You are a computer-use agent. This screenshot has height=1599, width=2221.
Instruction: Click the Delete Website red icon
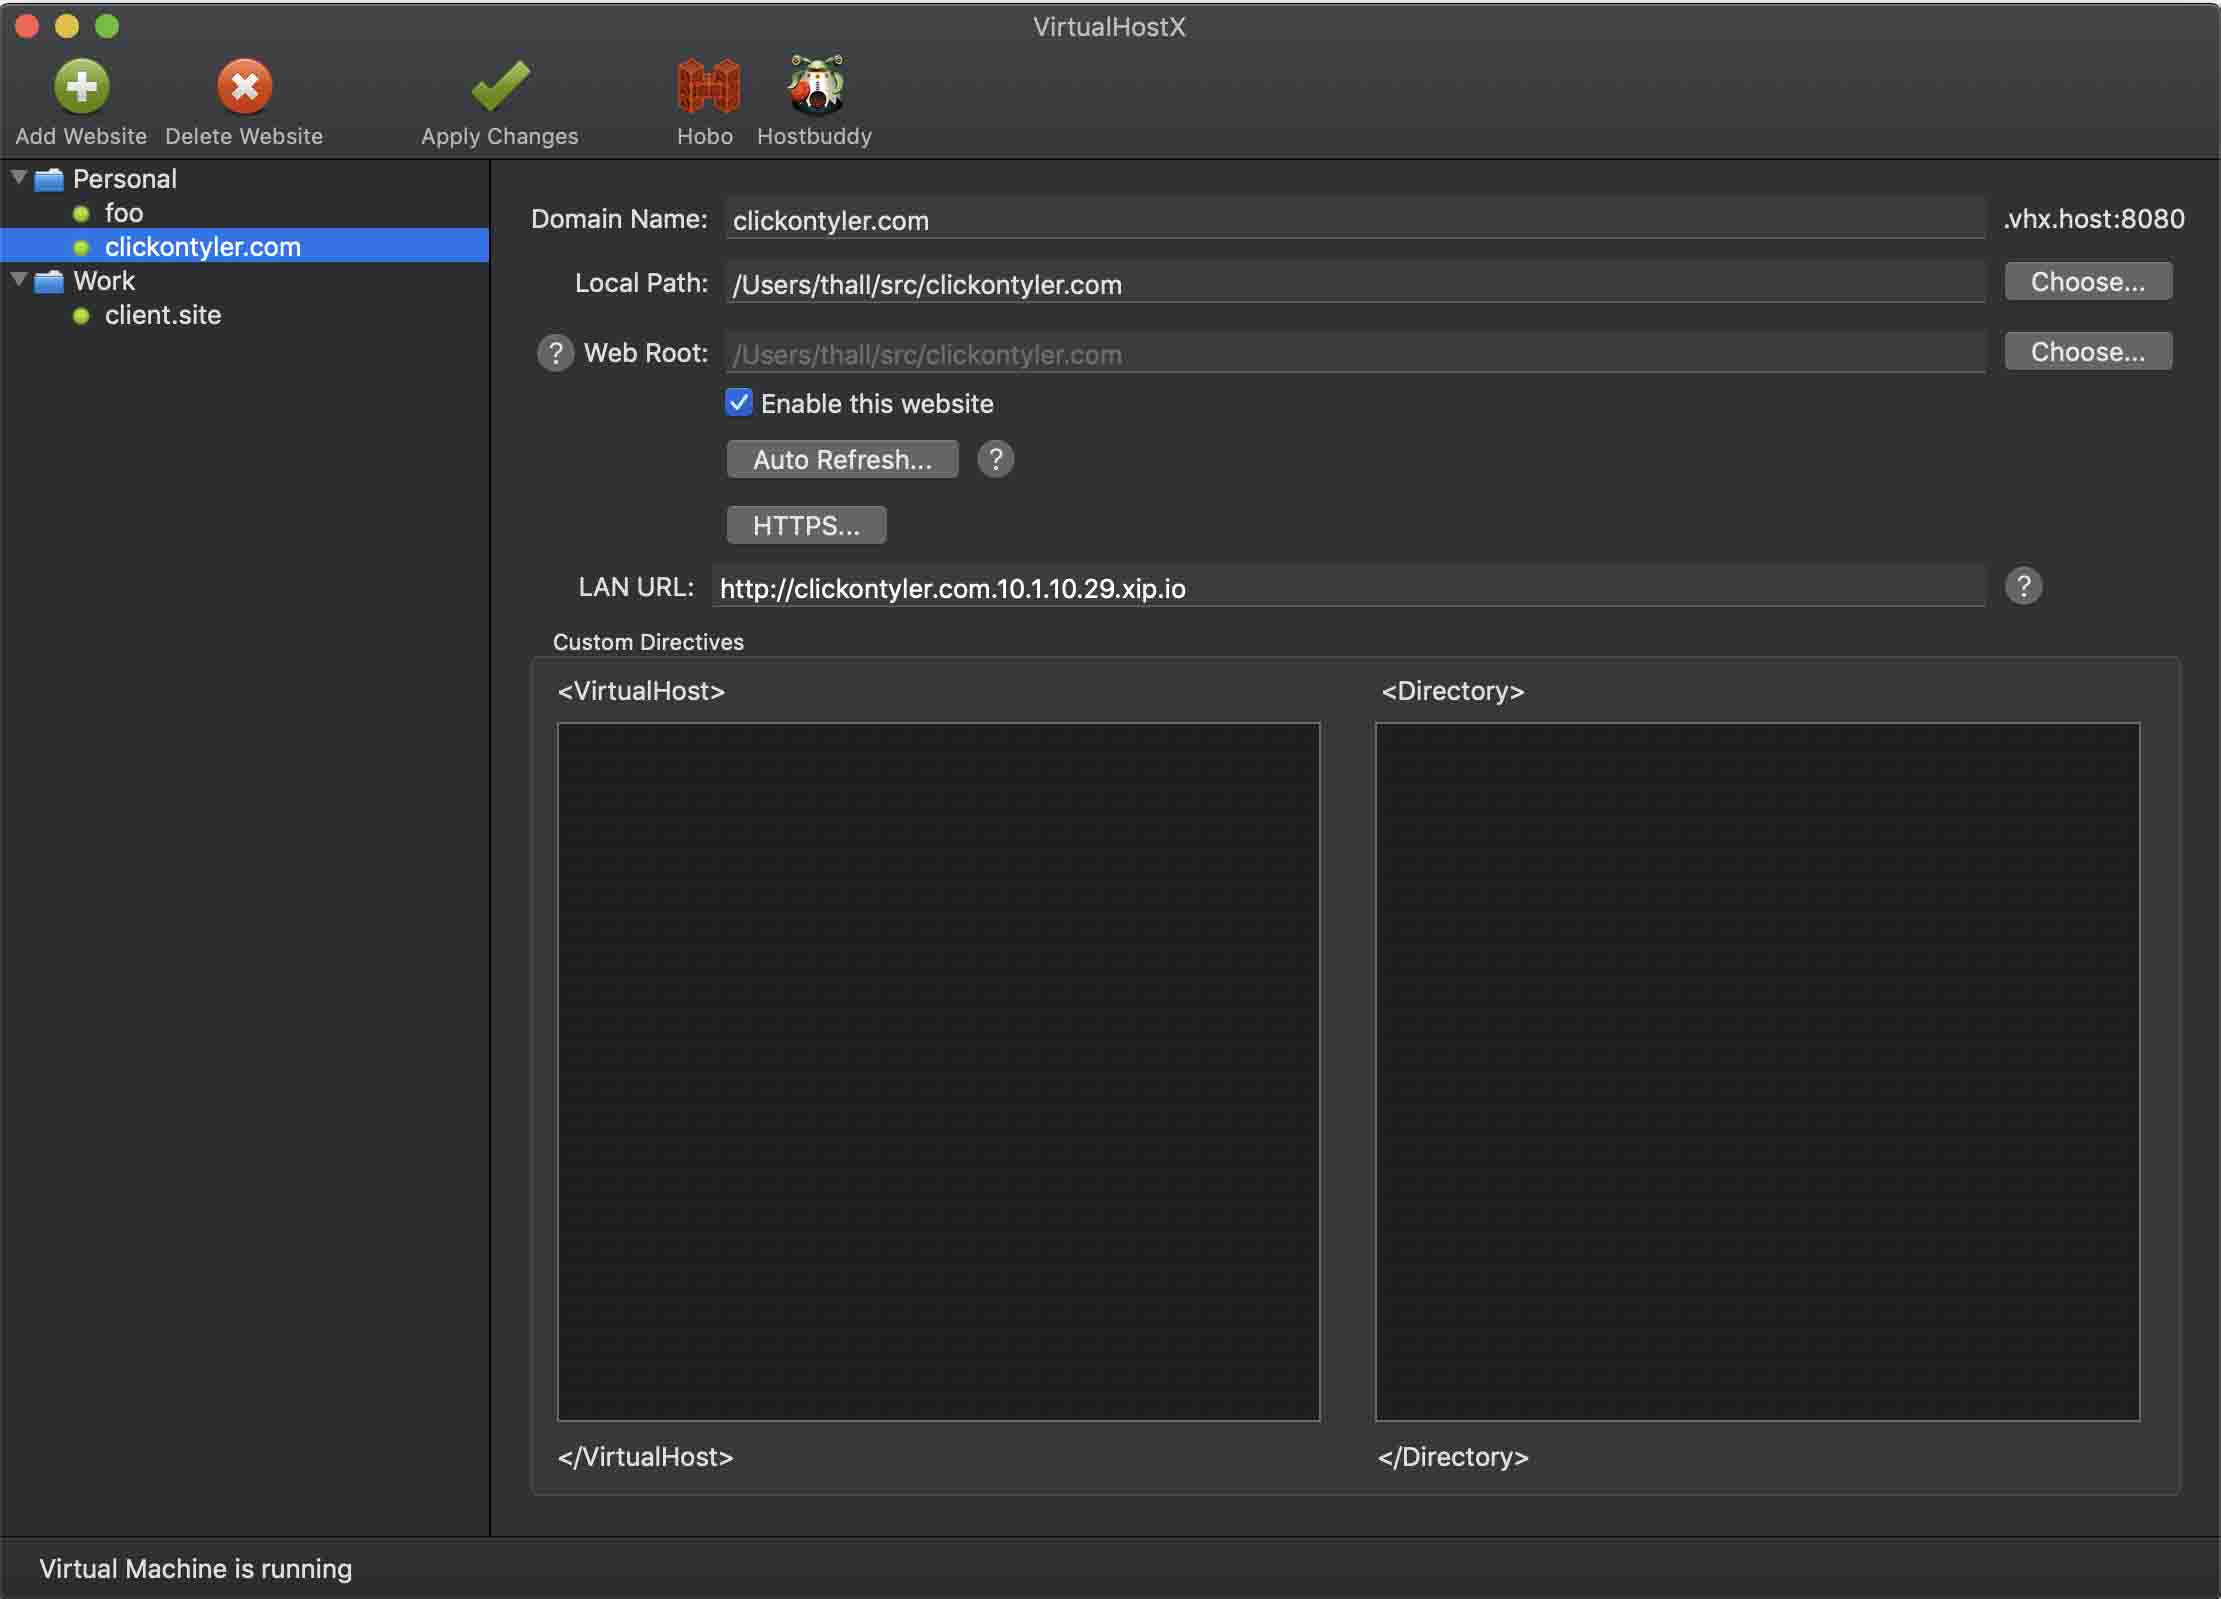point(244,87)
